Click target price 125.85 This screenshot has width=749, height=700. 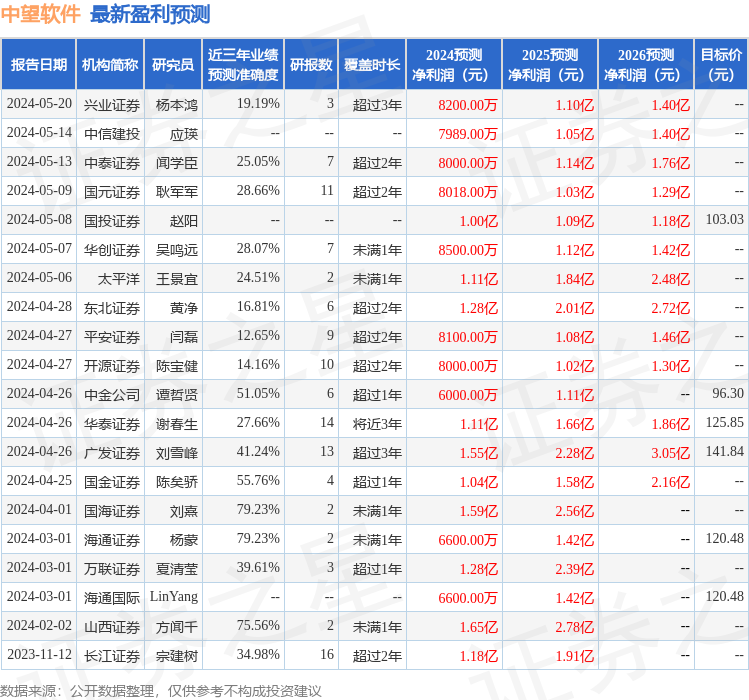725,422
